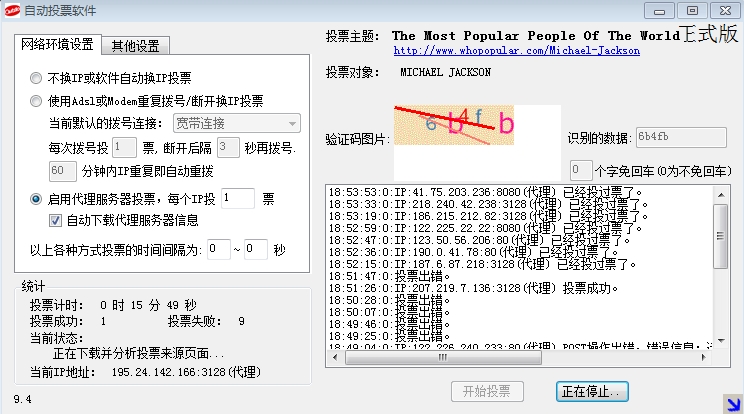
Task: Select no IP change voting radio option
Action: [x=36, y=78]
